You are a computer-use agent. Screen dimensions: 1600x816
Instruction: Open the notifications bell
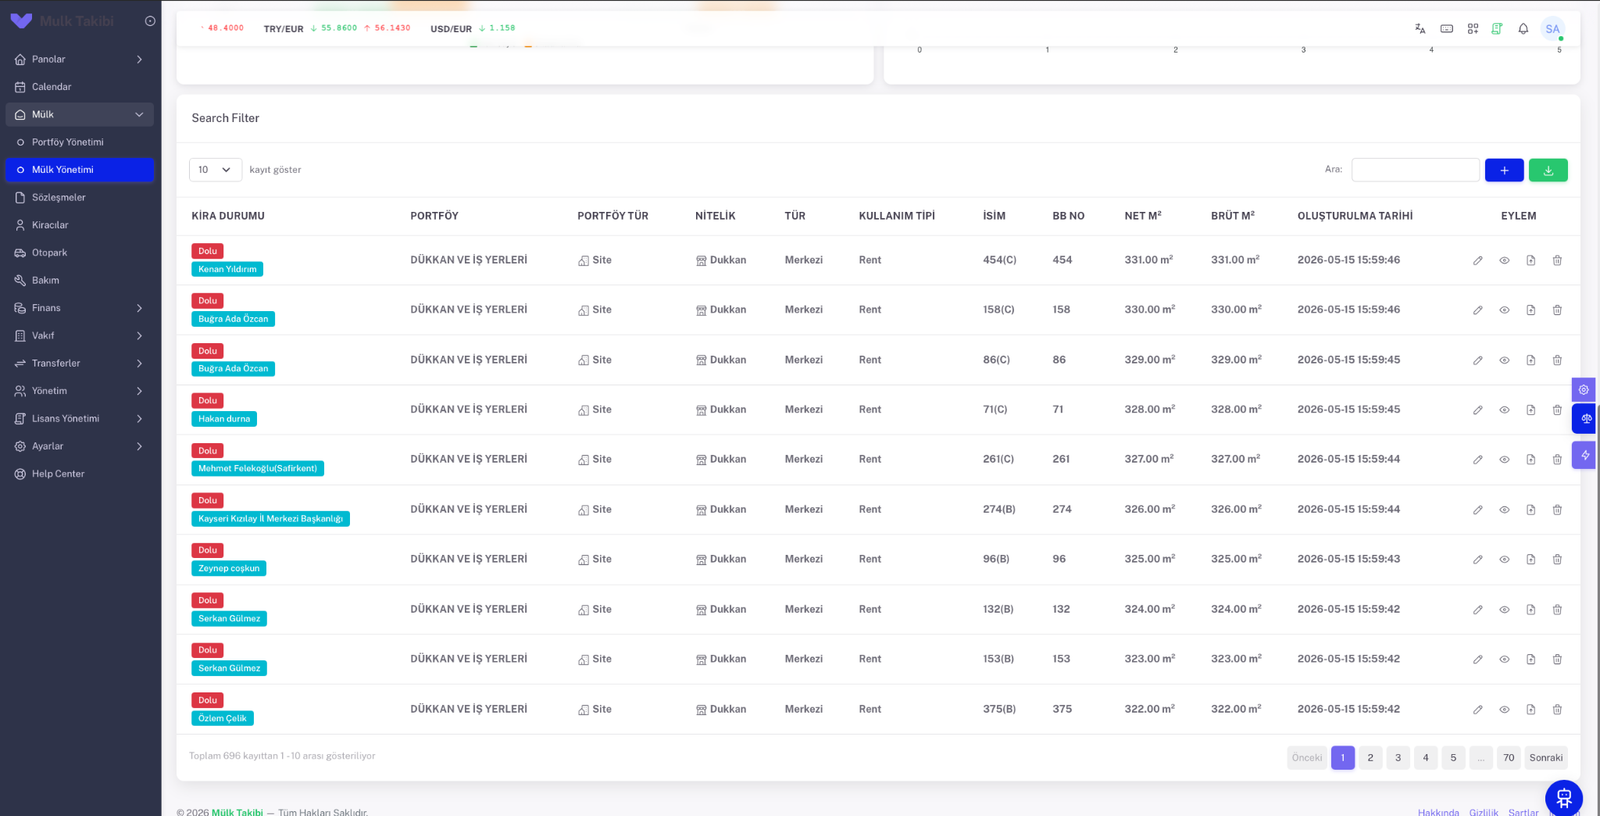pyautogui.click(x=1523, y=29)
